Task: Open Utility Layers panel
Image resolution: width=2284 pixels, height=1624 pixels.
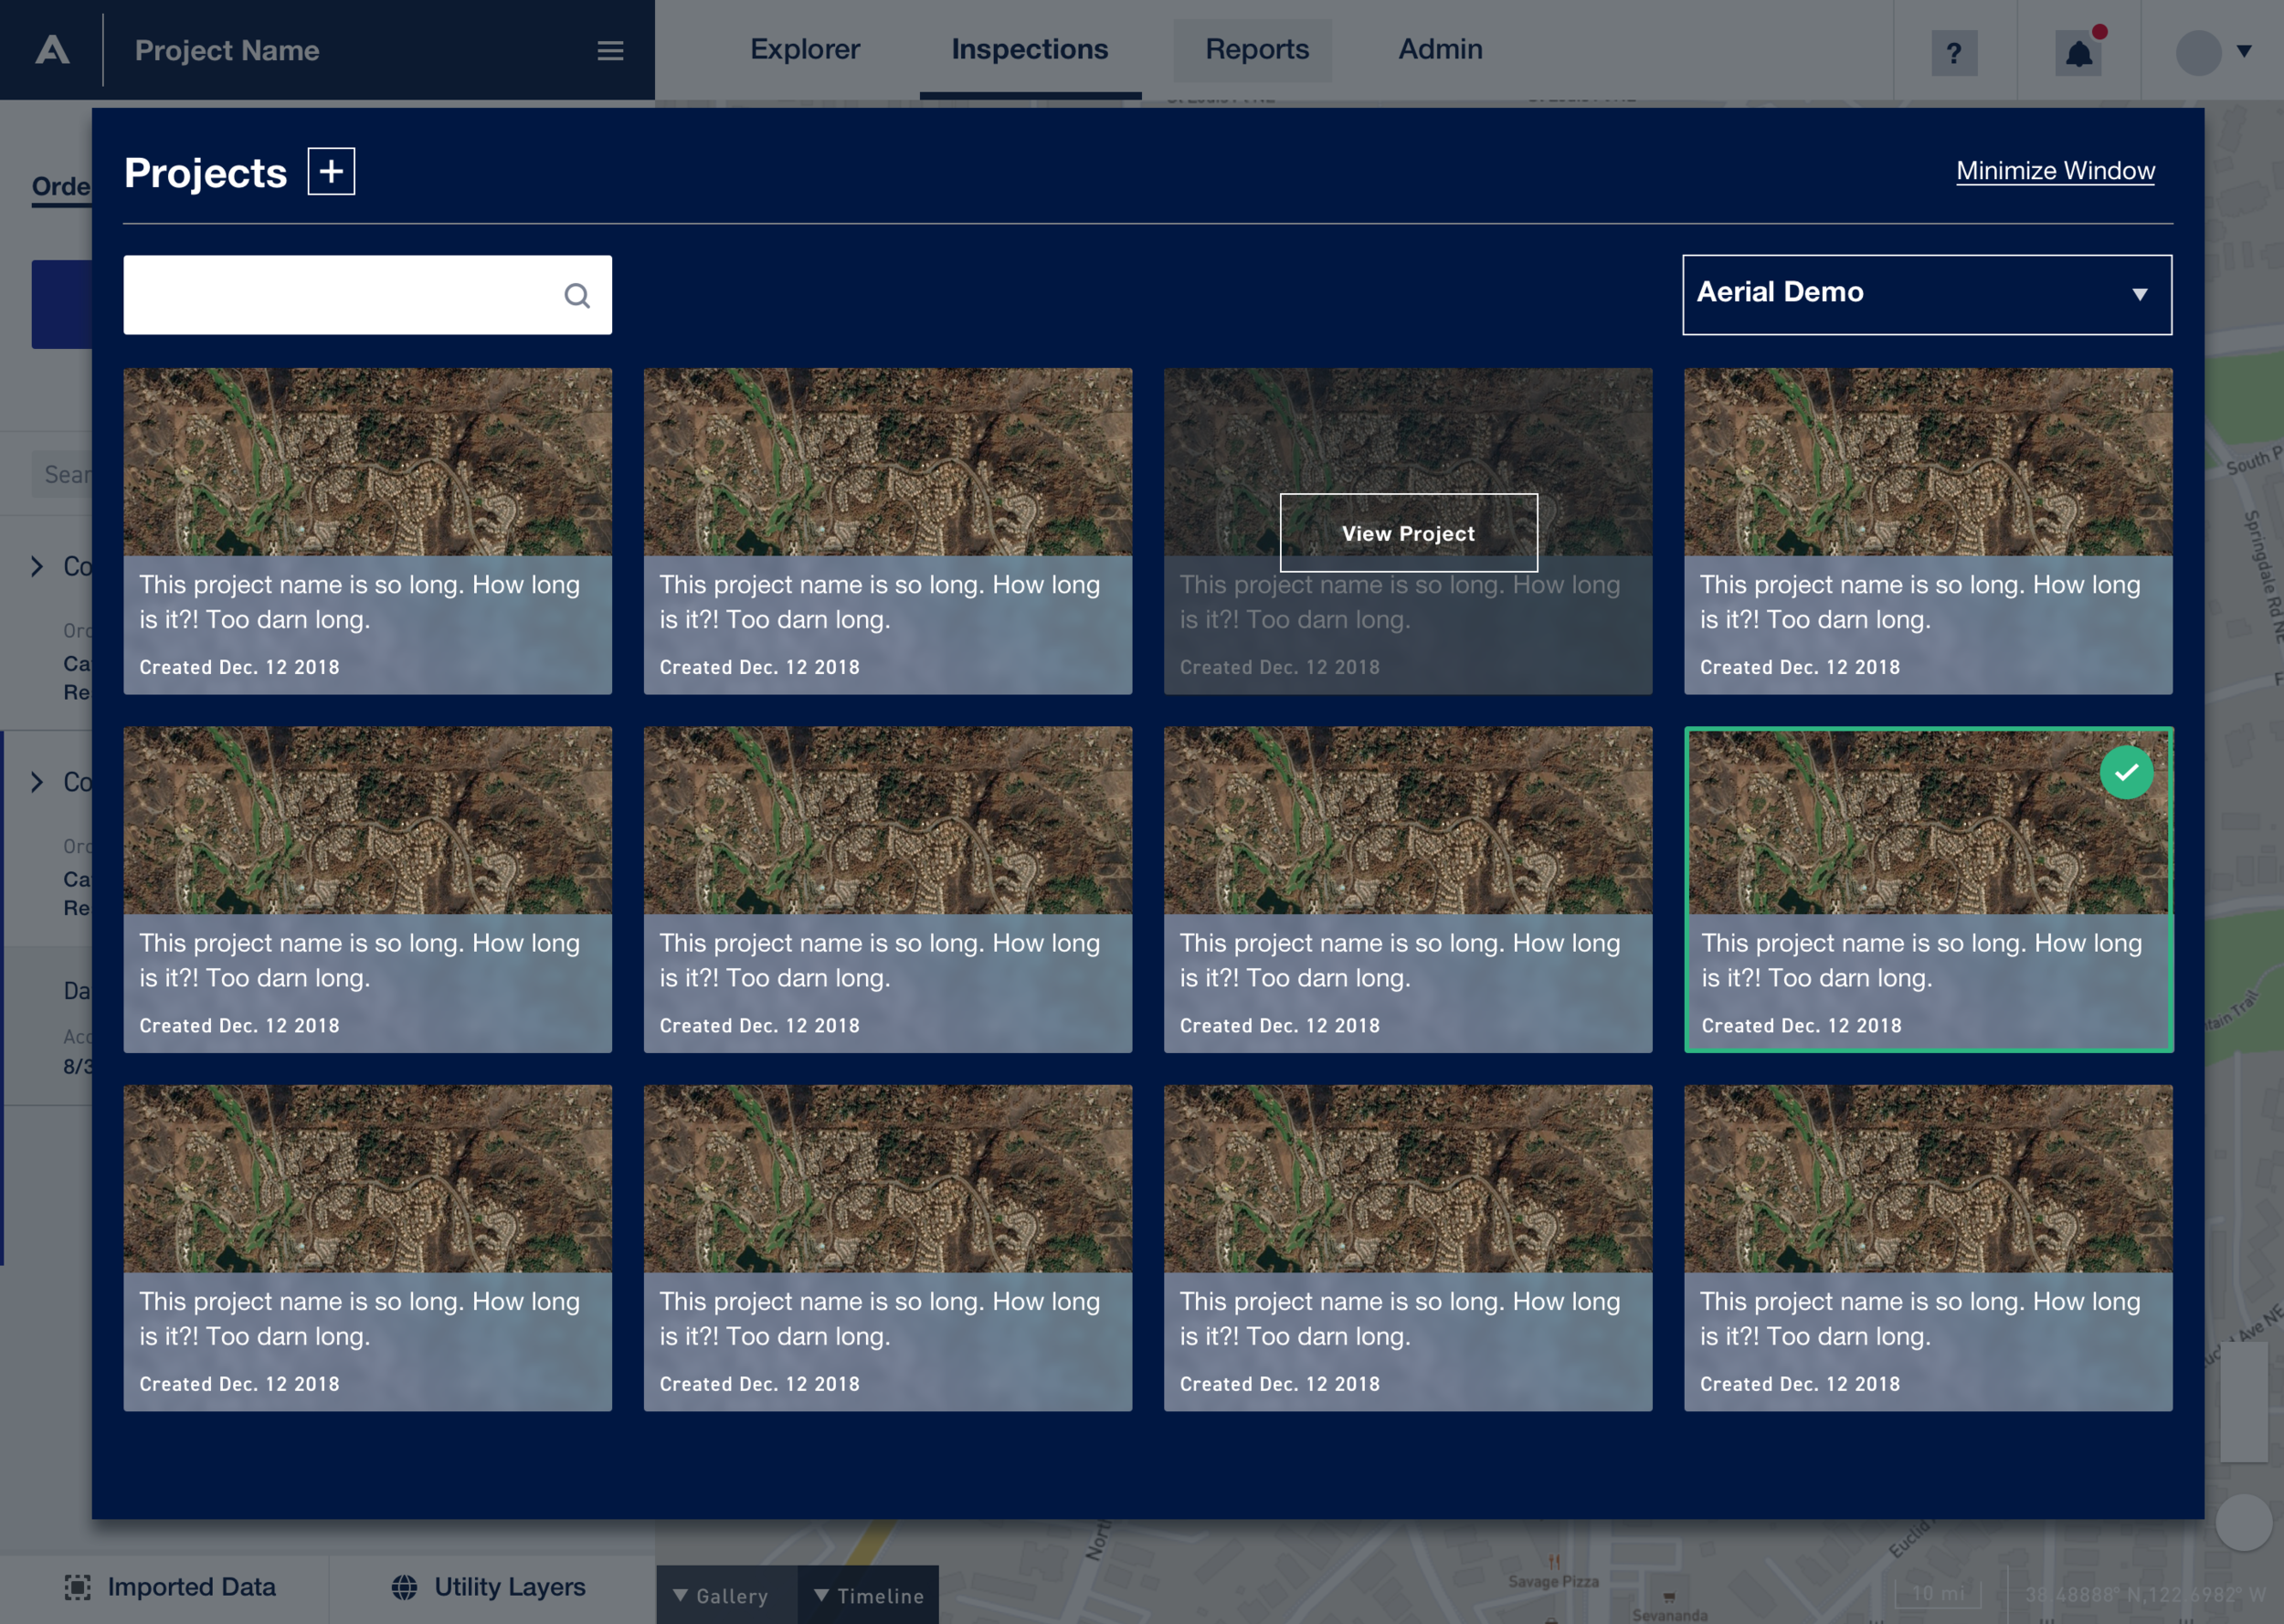Action: click(488, 1587)
